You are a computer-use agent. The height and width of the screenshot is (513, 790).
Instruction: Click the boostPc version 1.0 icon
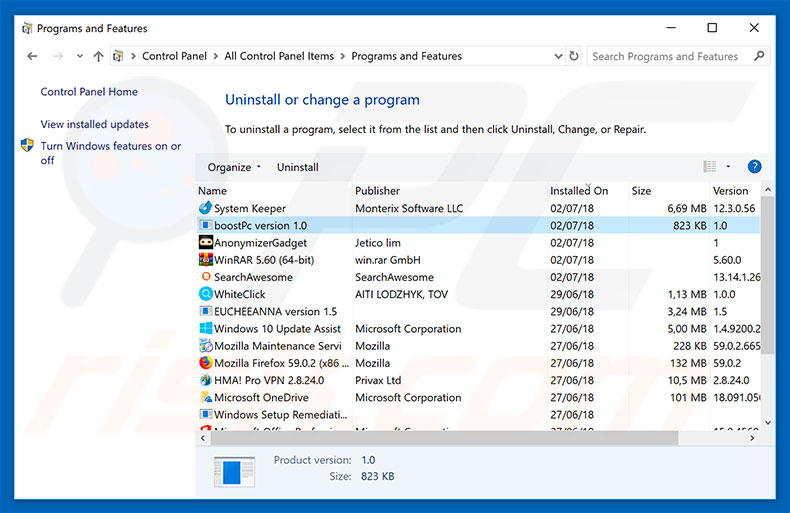(x=206, y=225)
